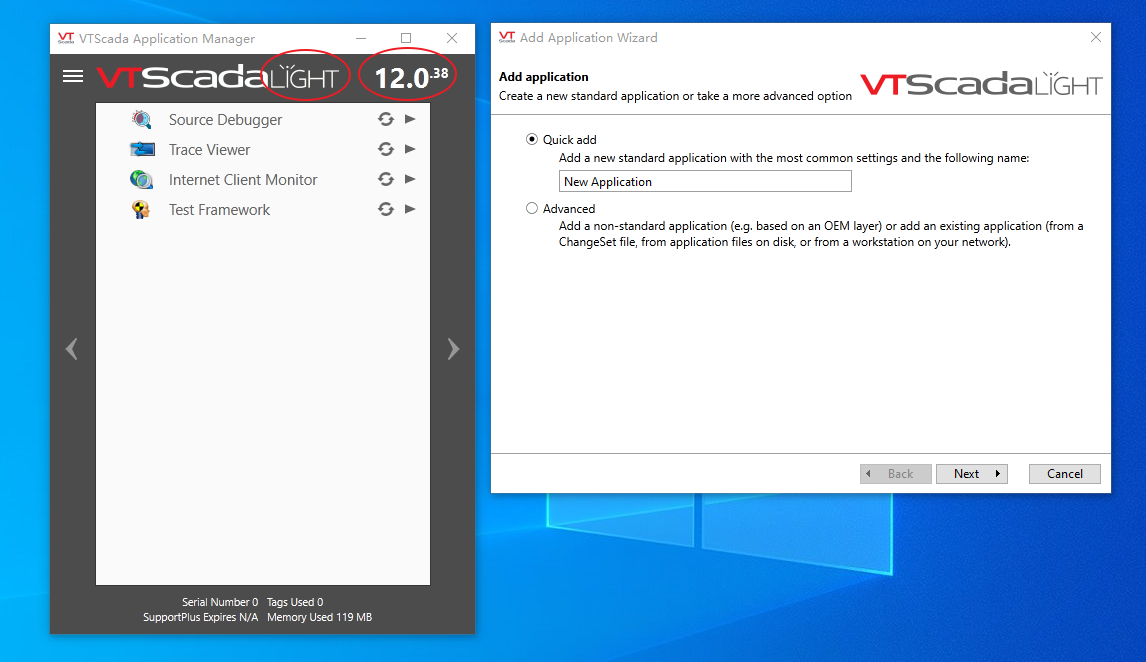Select the Advanced radio option
1146x662 pixels.
click(x=532, y=208)
